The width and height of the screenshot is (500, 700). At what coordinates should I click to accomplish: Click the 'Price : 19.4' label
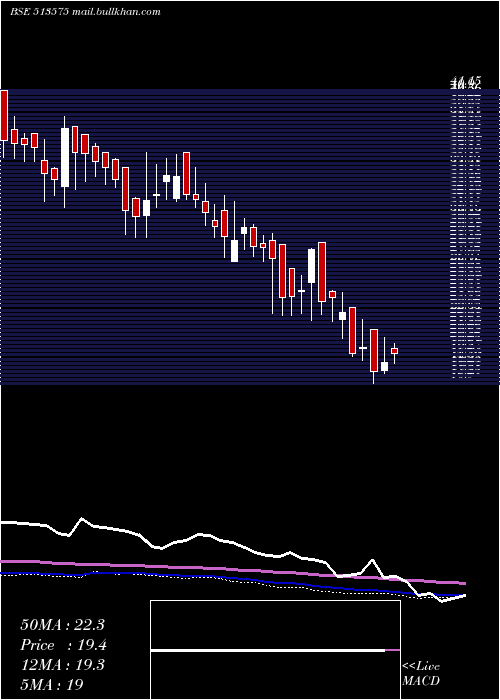click(63, 645)
